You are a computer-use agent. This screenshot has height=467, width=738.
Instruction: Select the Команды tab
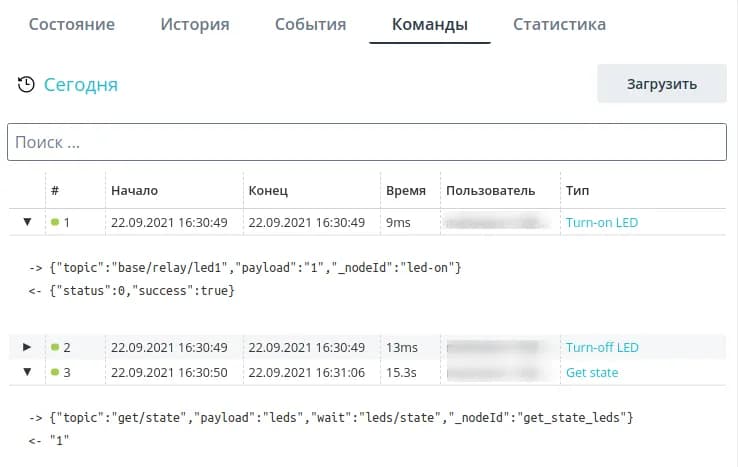pyautogui.click(x=429, y=24)
